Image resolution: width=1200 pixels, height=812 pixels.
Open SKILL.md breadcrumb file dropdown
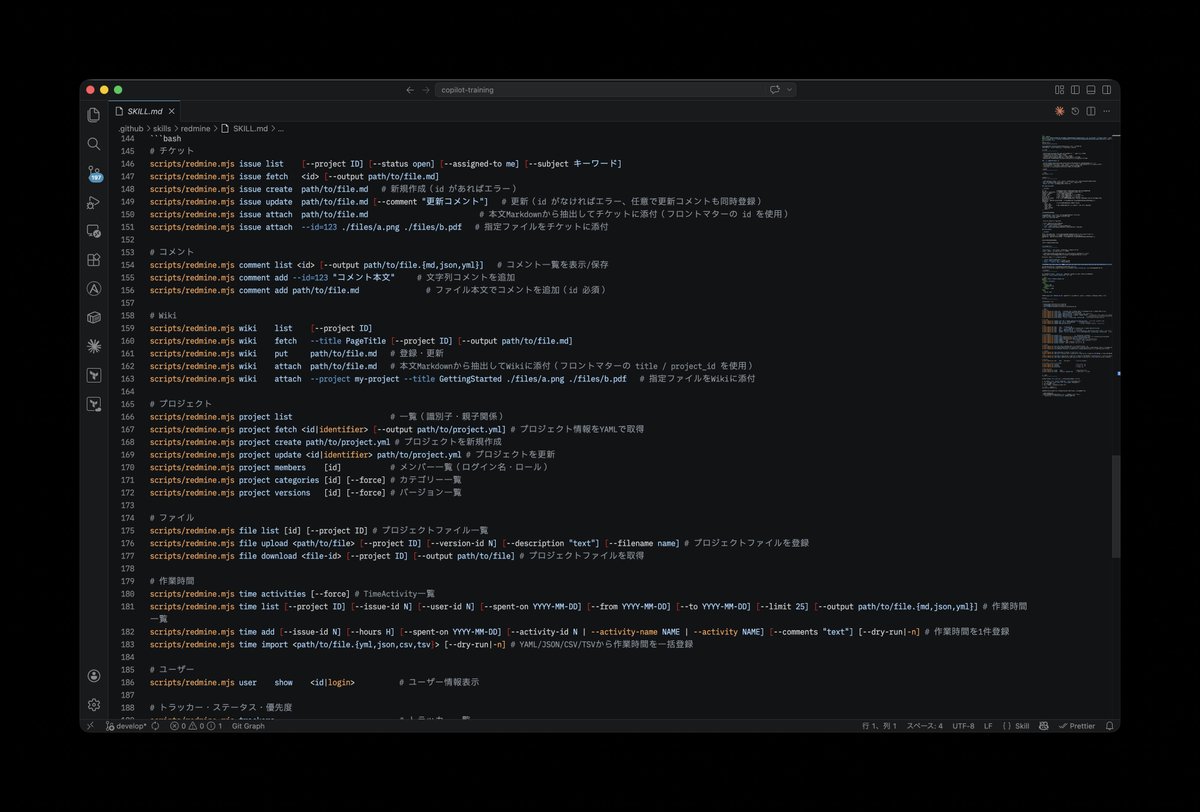point(245,129)
